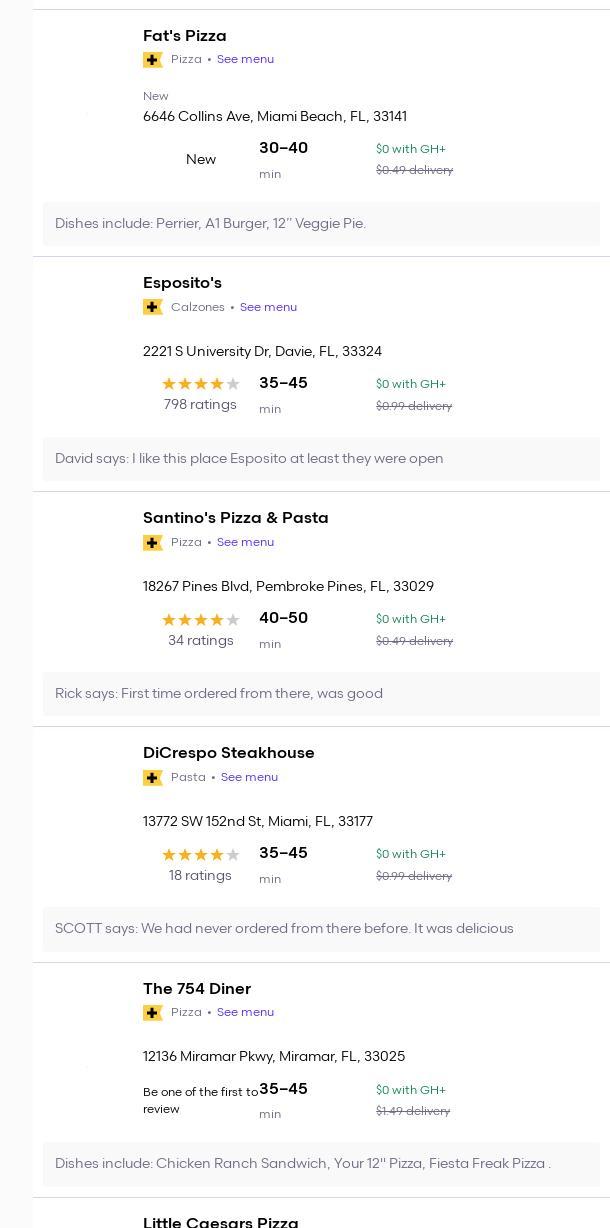Open DiCrespo Steakhouse's See menu link

click(x=249, y=777)
